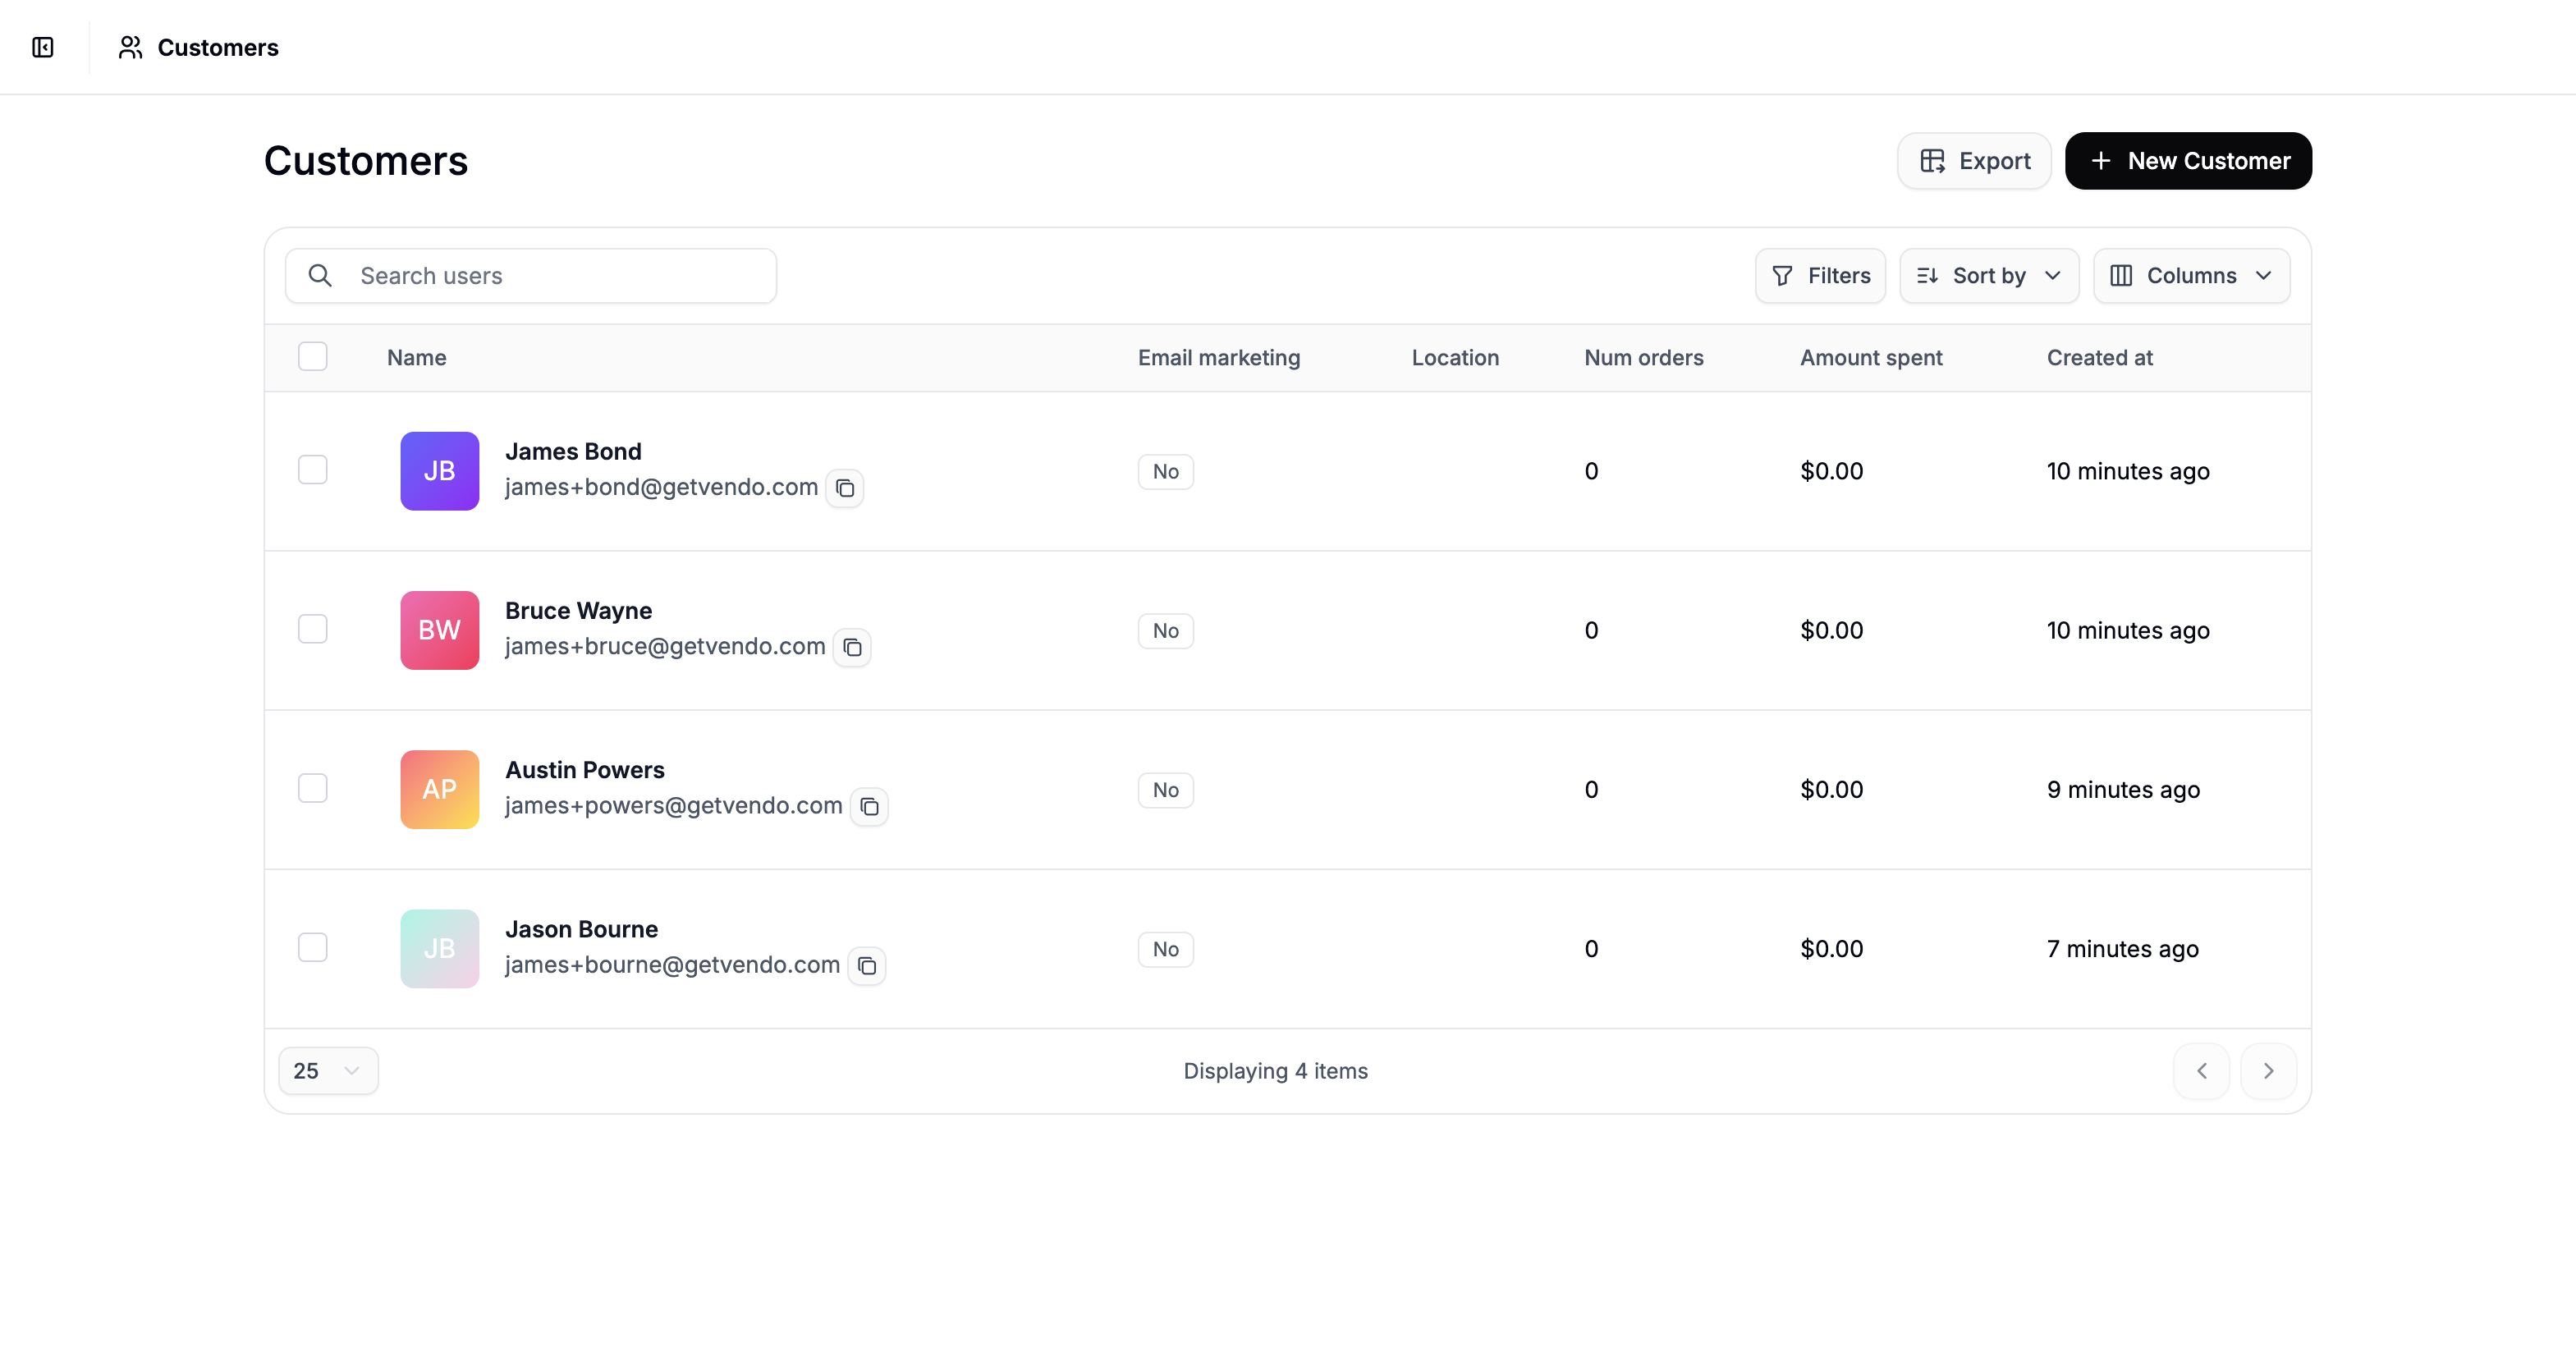Open the Jason Bourne customer name
Screen dimensions: 2576x1361
[581, 929]
